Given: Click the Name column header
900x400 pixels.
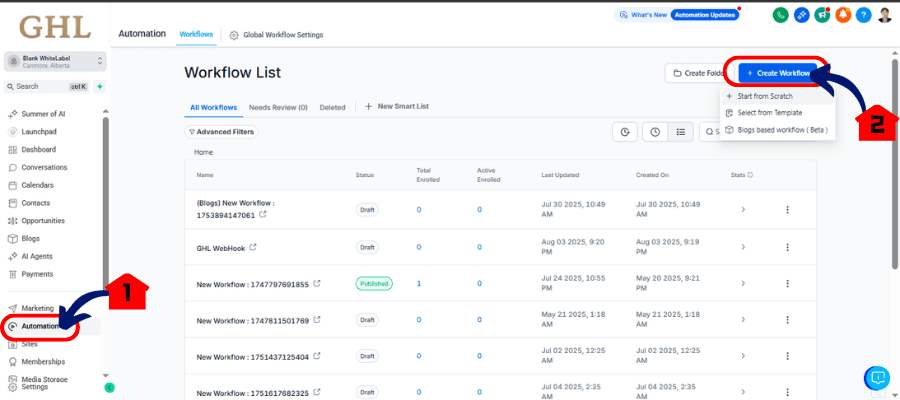Looking at the screenshot, I should tap(204, 175).
